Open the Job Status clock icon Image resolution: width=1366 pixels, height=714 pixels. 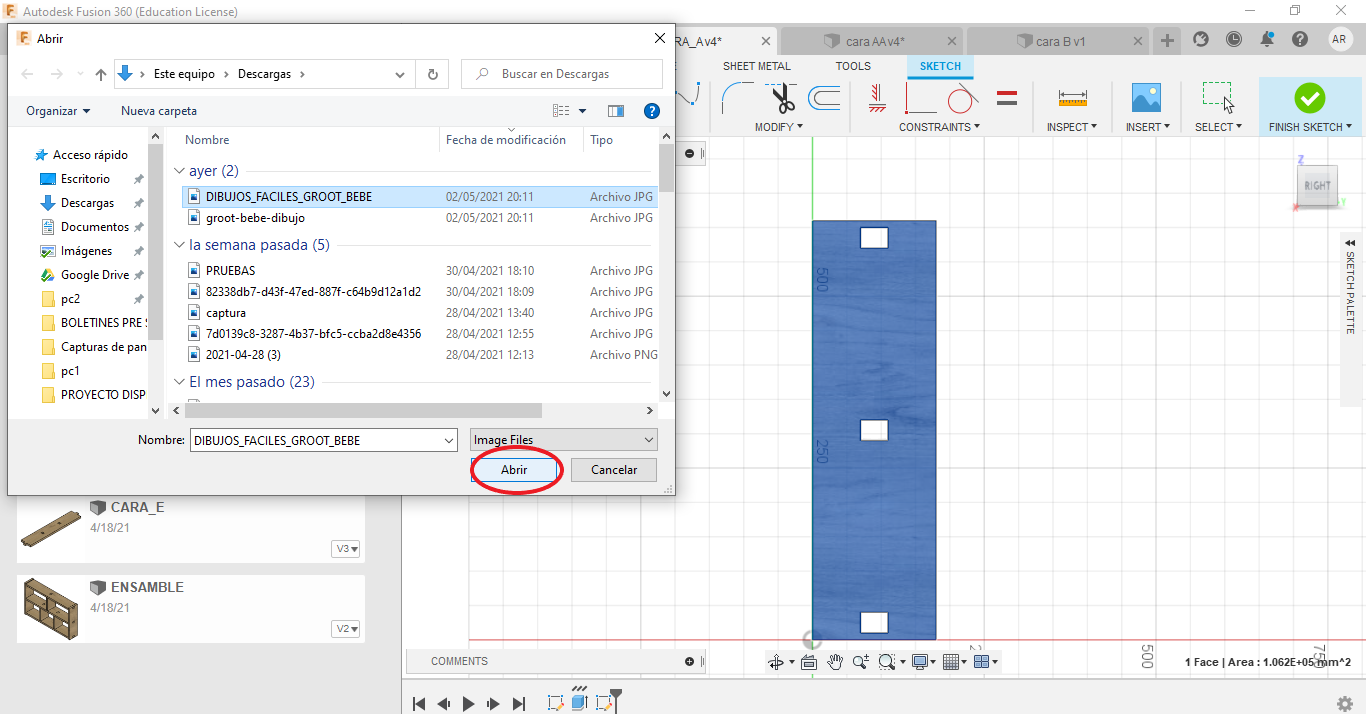pos(1234,40)
